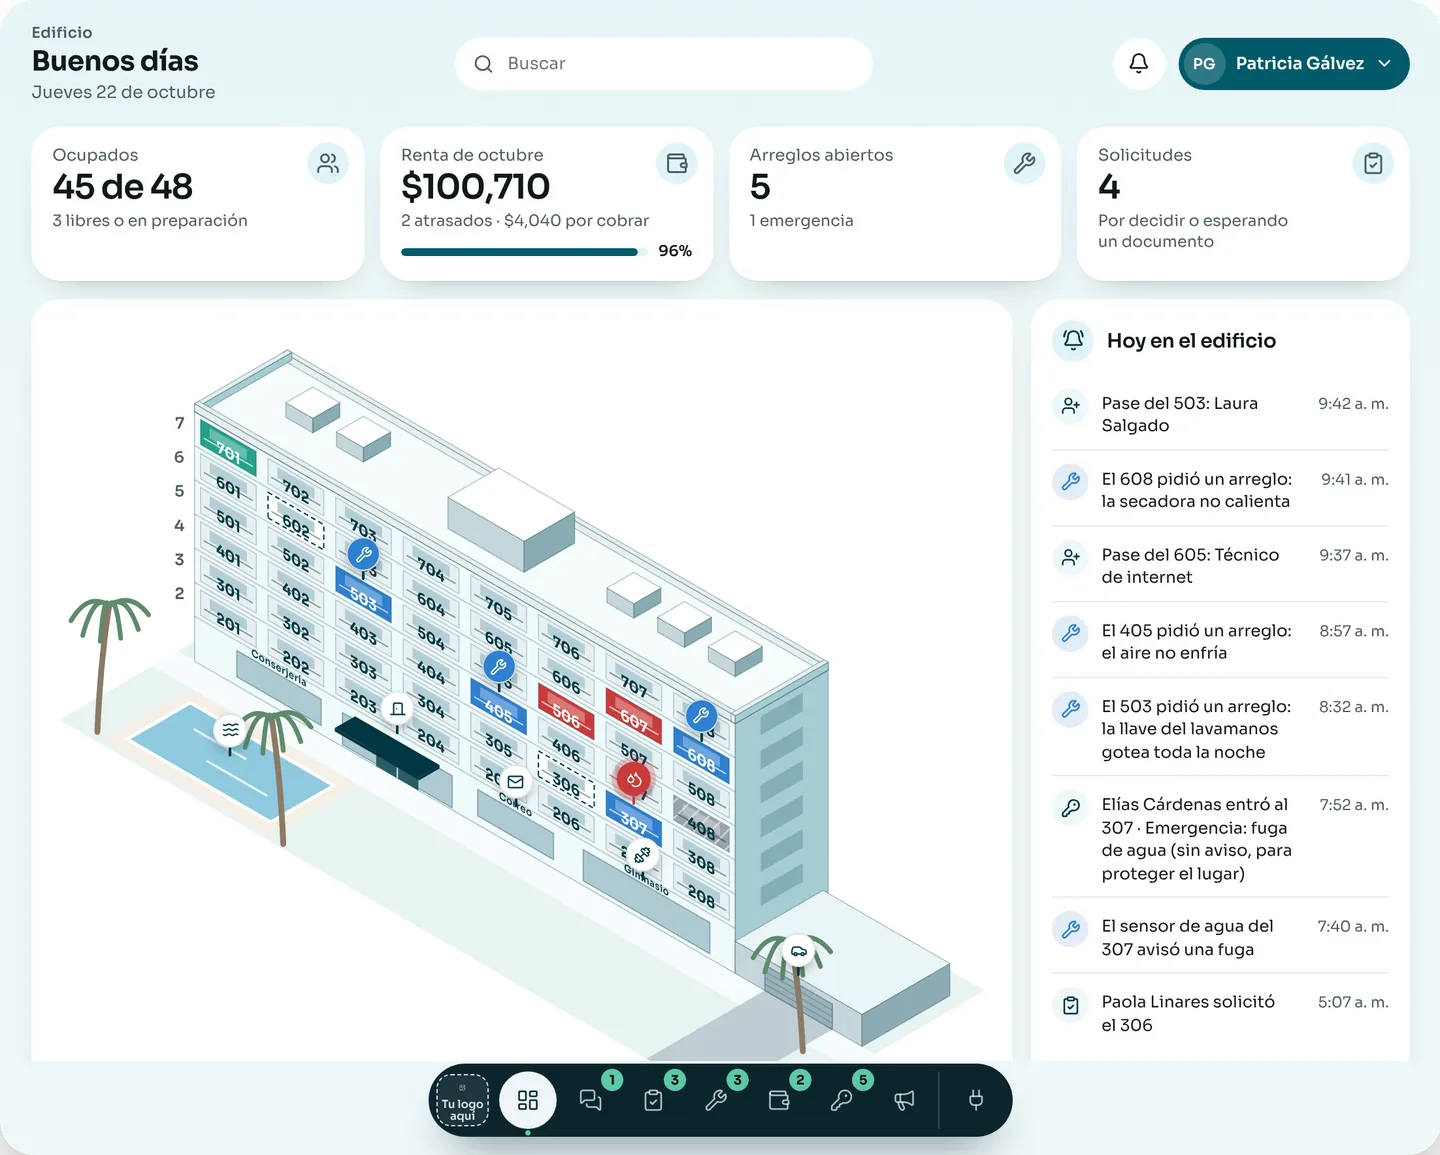
Task: Click the Conserjería label on the building
Action: (x=278, y=667)
